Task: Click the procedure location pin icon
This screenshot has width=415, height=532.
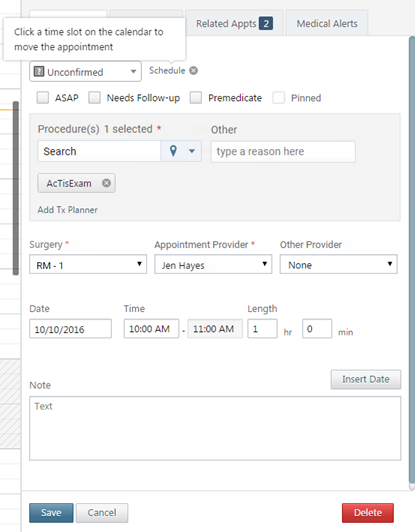Action: [x=173, y=151]
